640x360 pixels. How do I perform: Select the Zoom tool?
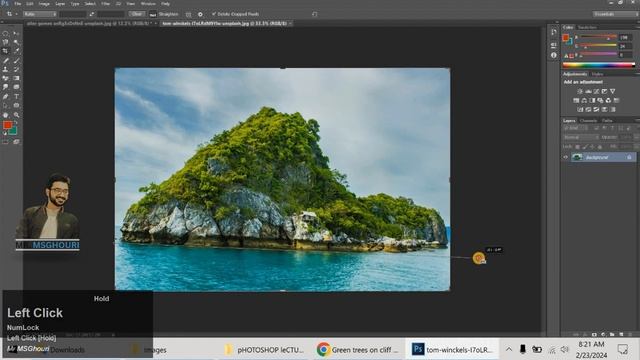coord(16,115)
